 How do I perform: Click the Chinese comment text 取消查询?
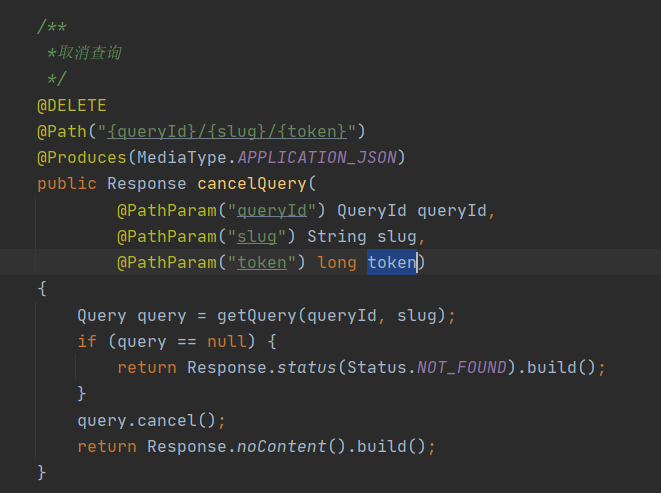[x=90, y=53]
